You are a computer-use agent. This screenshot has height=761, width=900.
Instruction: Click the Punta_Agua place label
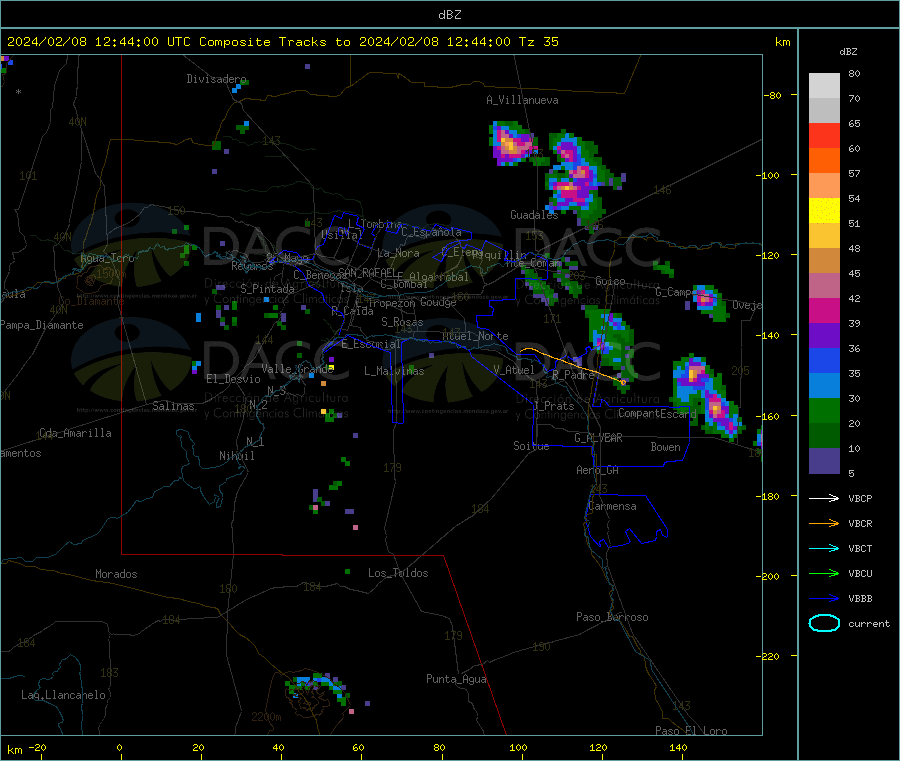[x=456, y=679]
